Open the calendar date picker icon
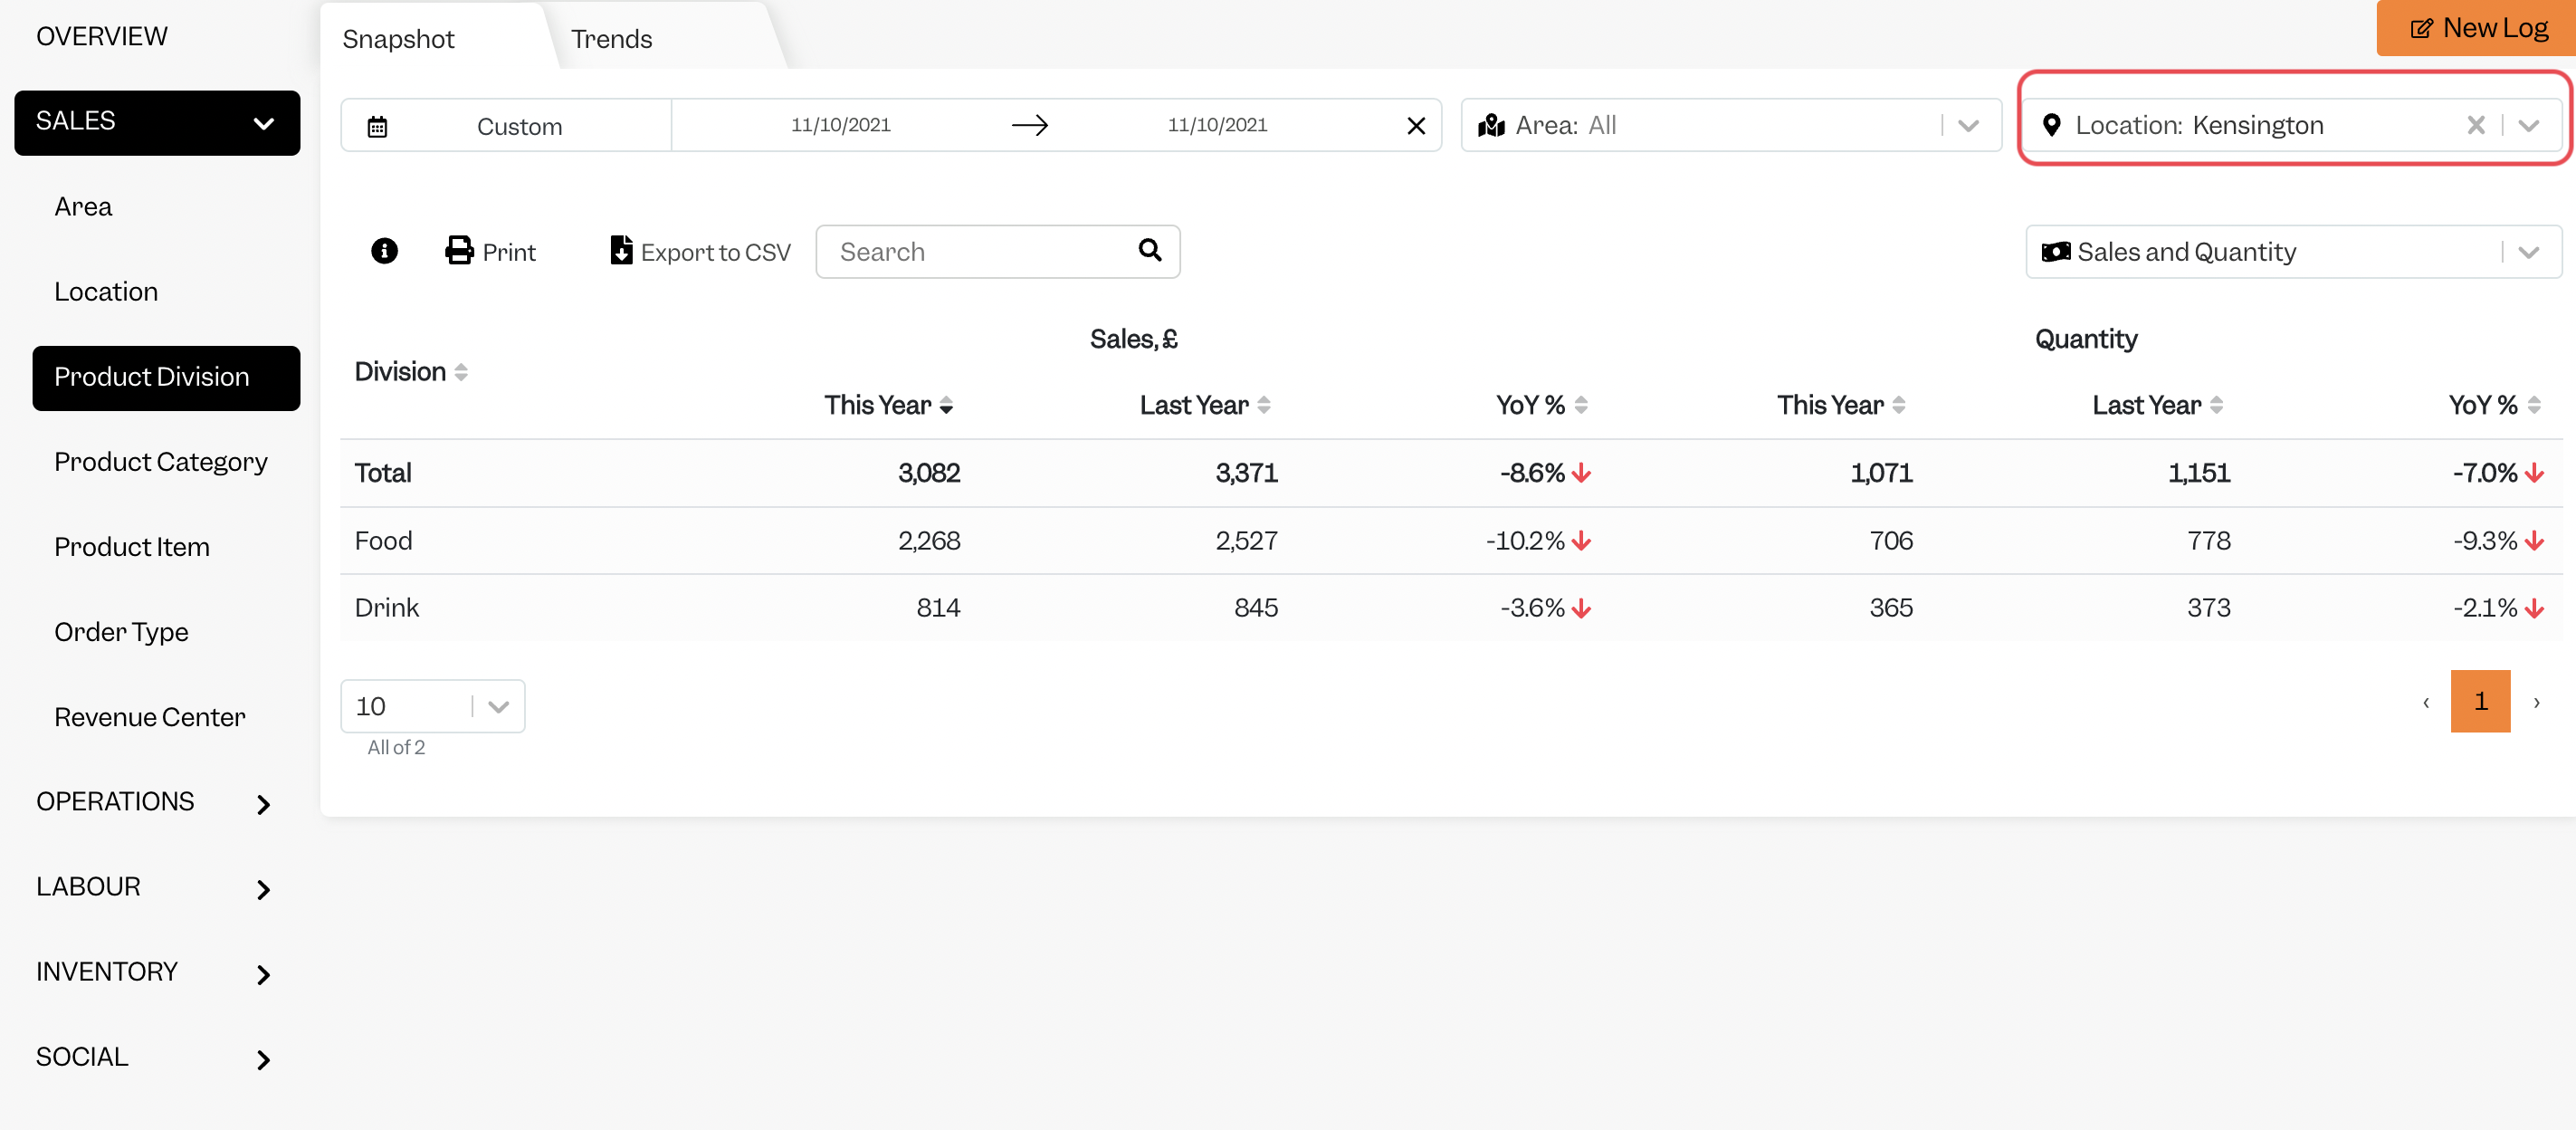Viewport: 2576px width, 1130px height. [377, 127]
